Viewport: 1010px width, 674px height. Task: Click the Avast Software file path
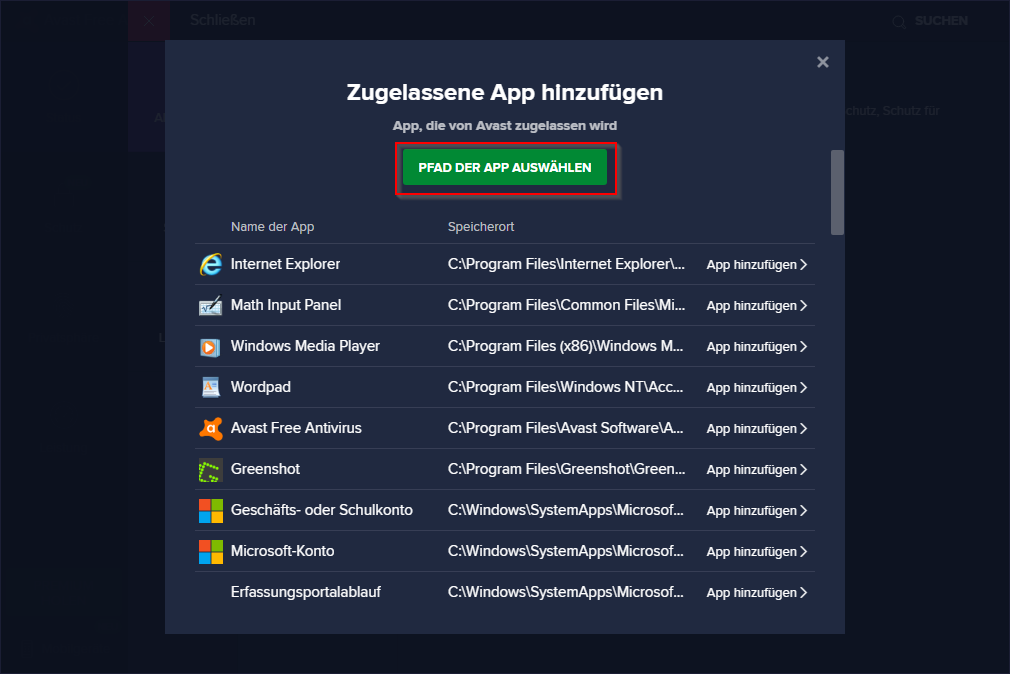pyautogui.click(x=566, y=428)
